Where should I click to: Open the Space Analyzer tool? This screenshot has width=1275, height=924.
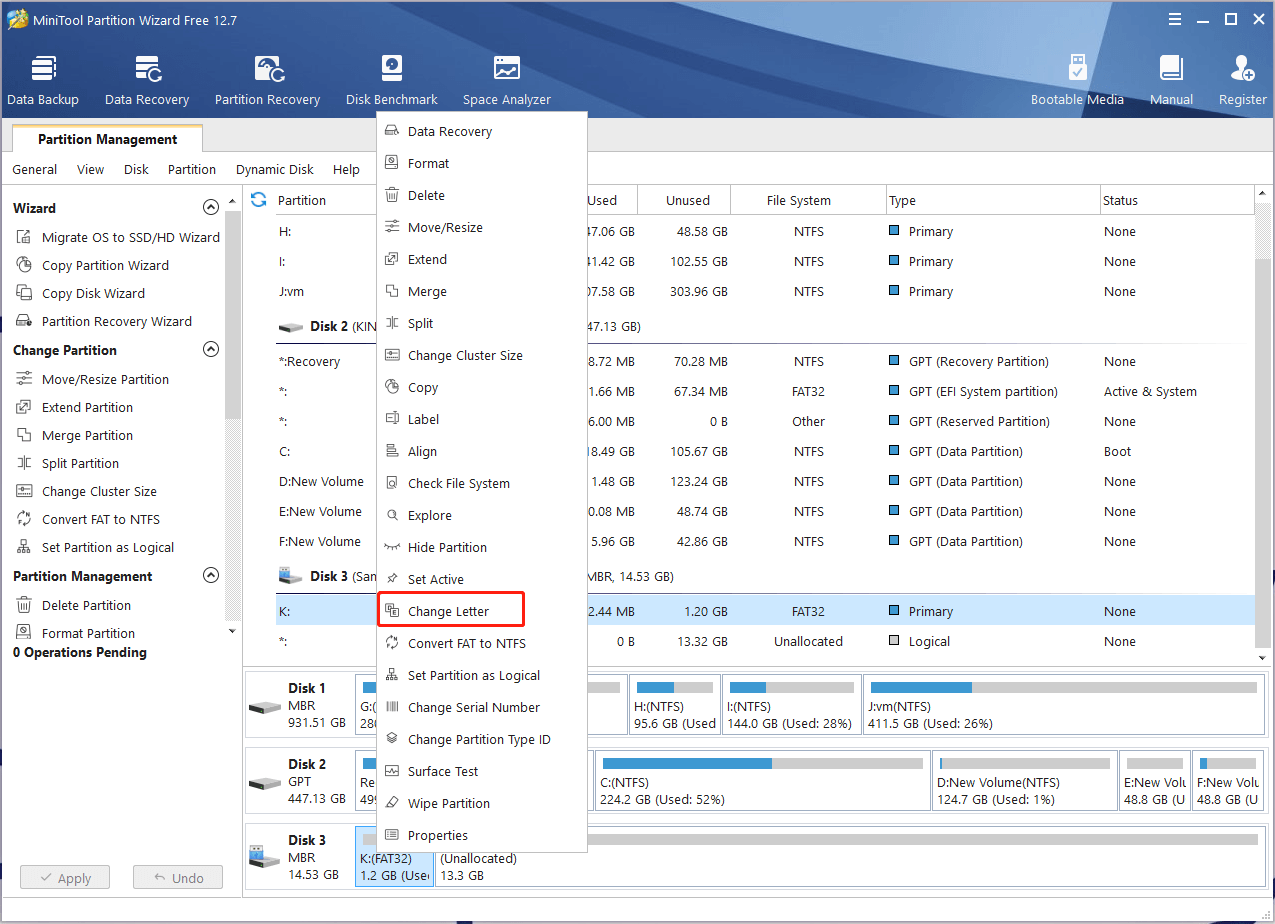pos(507,80)
